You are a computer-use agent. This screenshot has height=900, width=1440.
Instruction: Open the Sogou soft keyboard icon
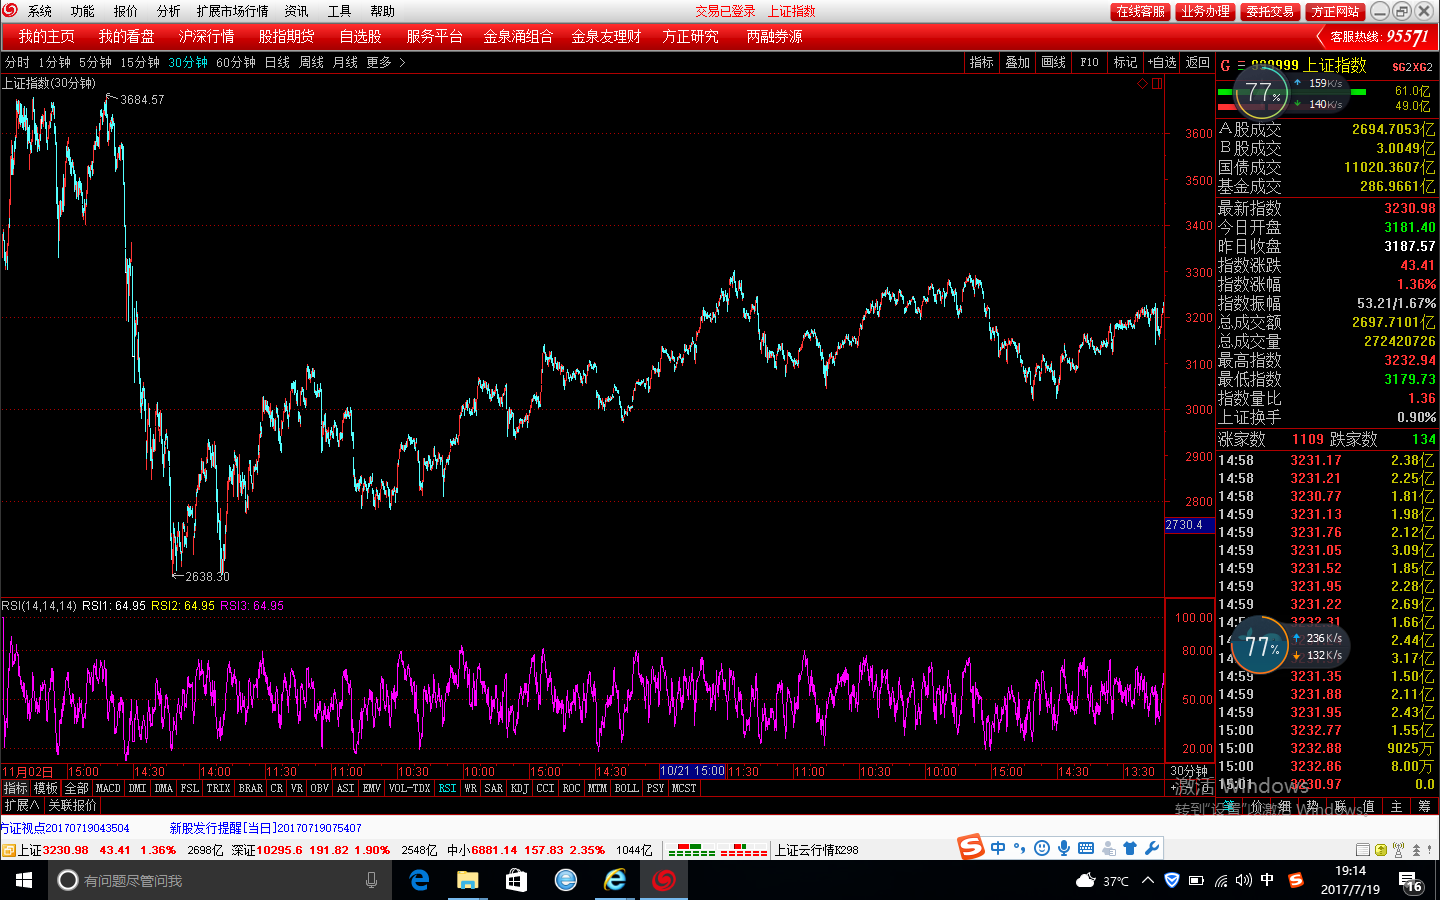point(1086,848)
